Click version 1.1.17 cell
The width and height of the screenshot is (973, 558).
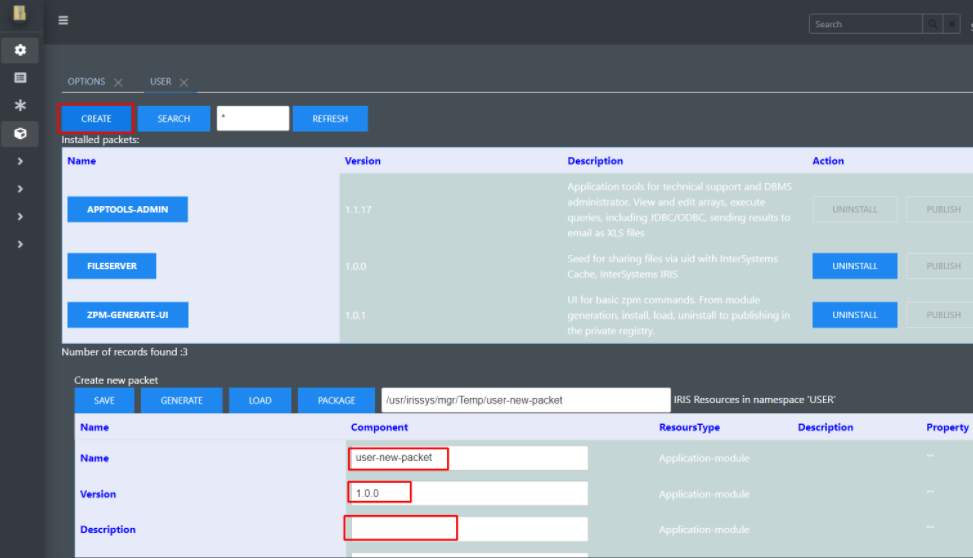point(358,210)
